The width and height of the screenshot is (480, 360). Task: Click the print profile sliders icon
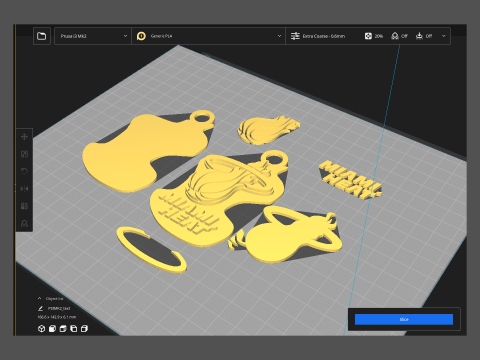coord(295,36)
